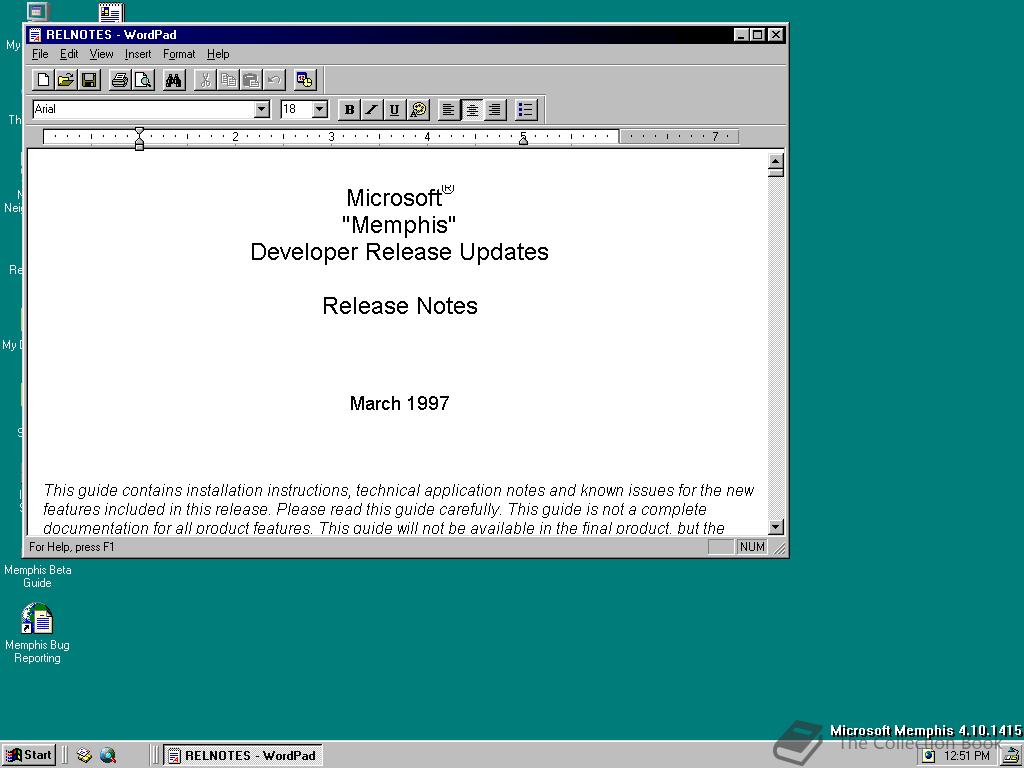Align text right
The height and width of the screenshot is (768, 1024).
[x=494, y=110]
